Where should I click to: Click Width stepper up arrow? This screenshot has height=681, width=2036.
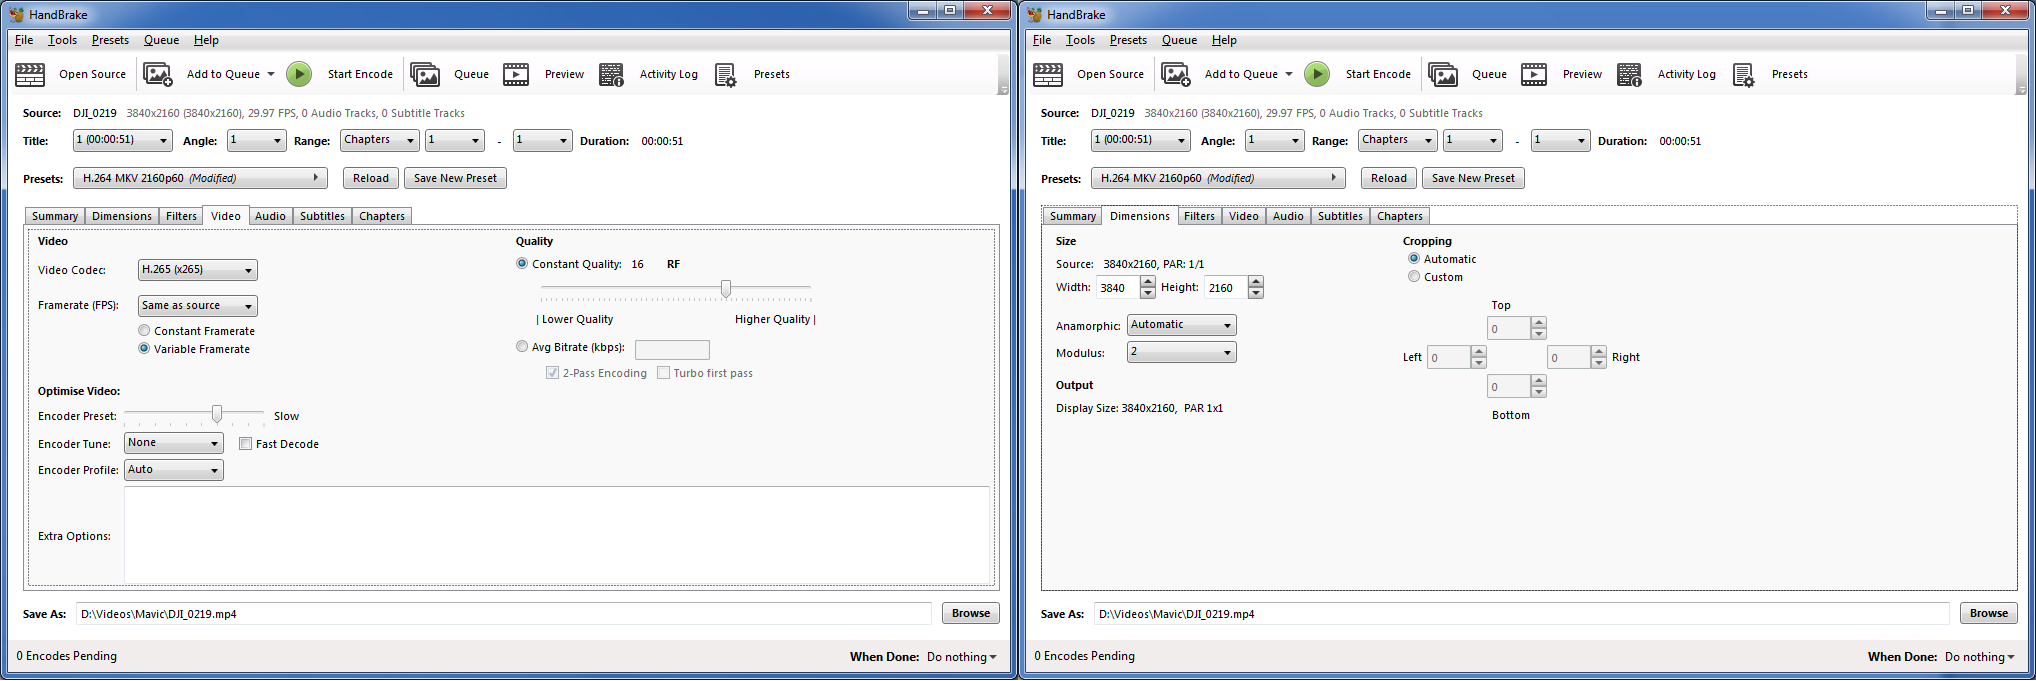(1148, 282)
